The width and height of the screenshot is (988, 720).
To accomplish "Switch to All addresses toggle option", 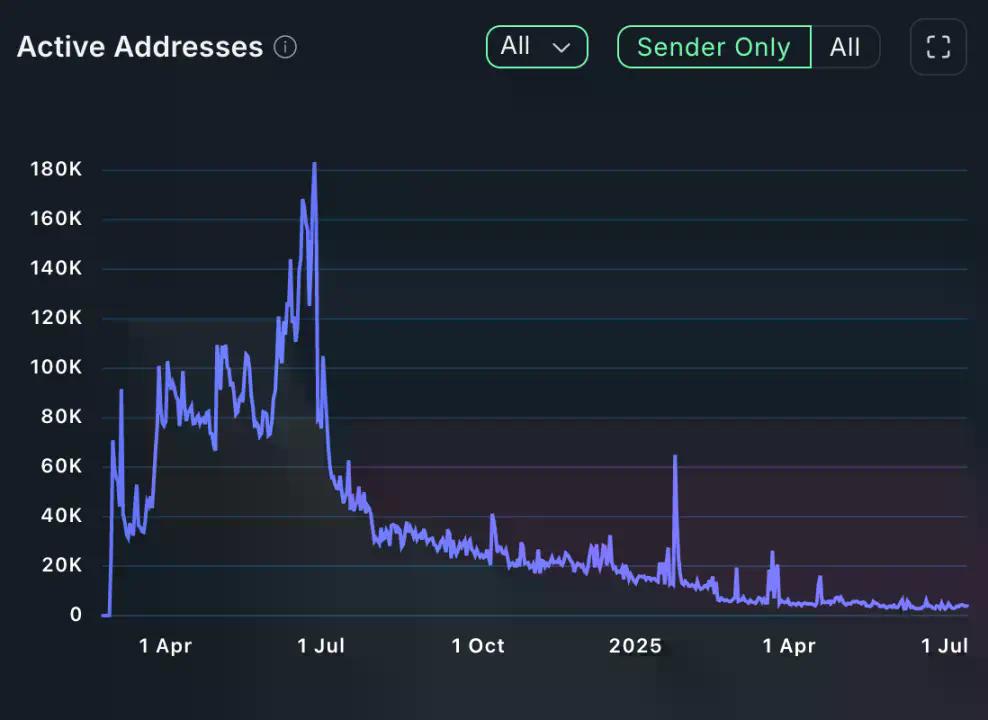I will click(845, 47).
